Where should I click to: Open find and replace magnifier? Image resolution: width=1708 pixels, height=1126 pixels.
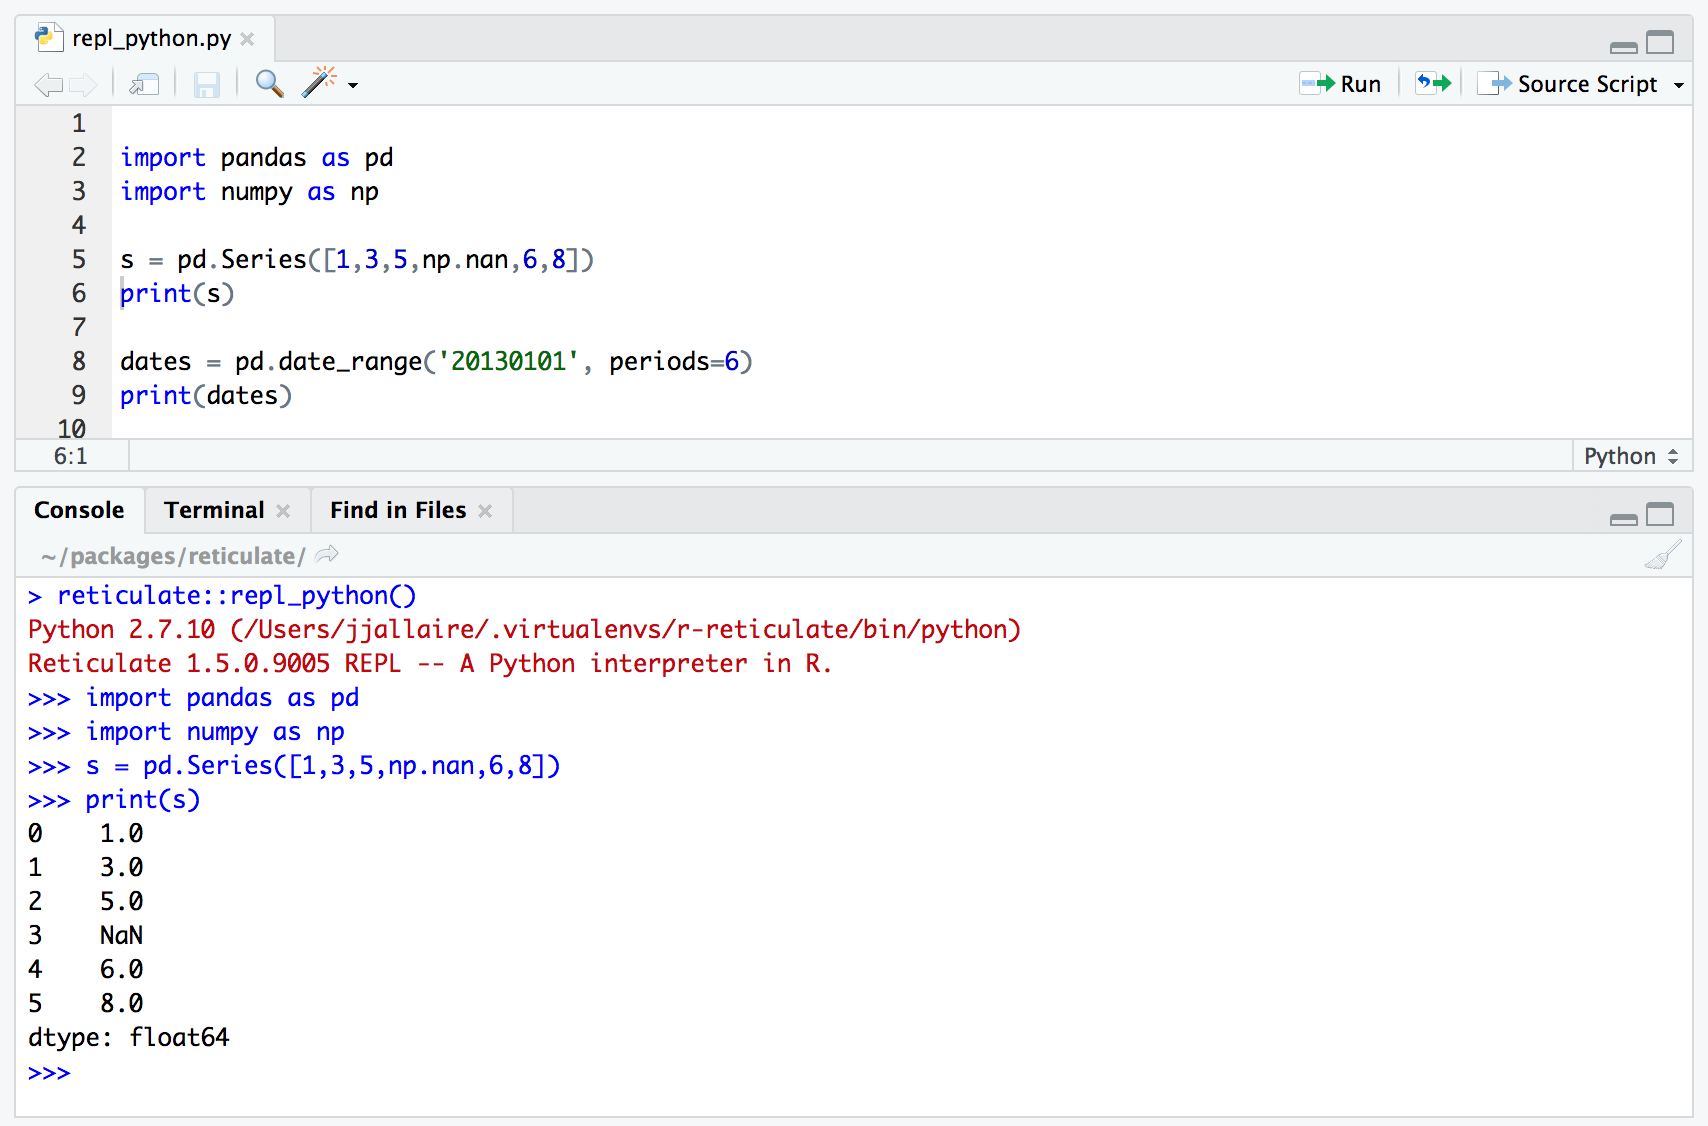click(x=269, y=83)
